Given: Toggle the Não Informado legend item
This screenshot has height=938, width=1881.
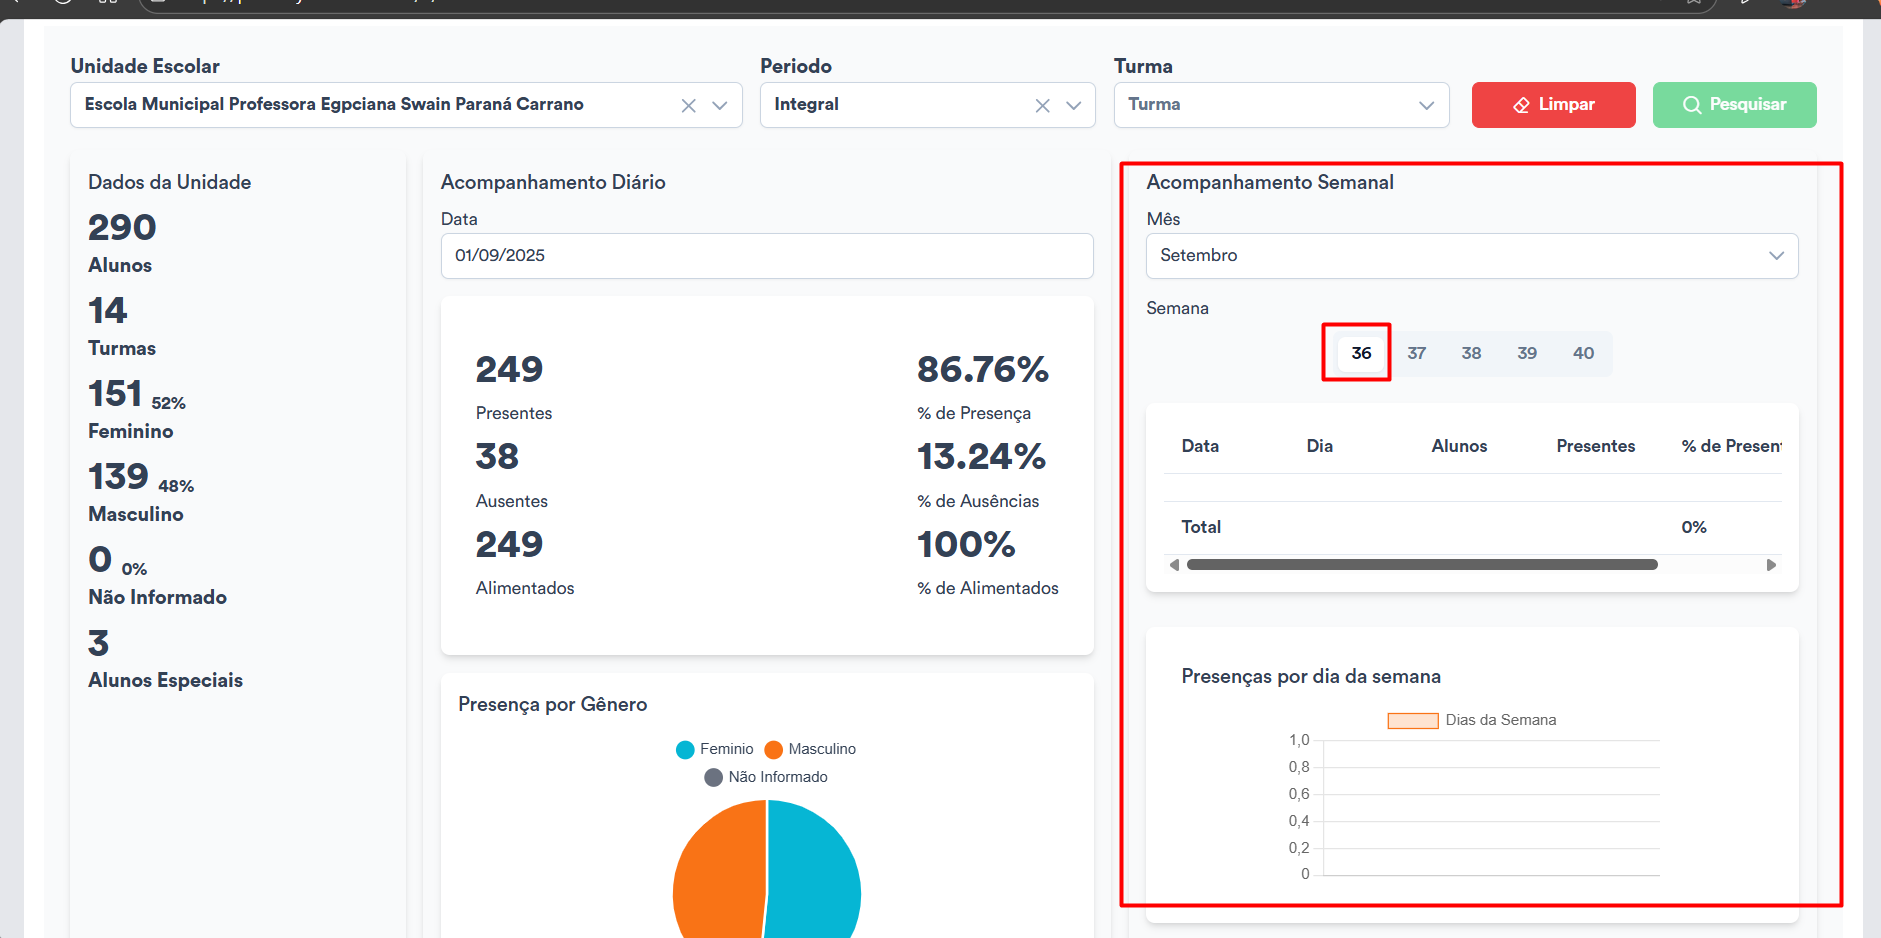Looking at the screenshot, I should point(766,778).
